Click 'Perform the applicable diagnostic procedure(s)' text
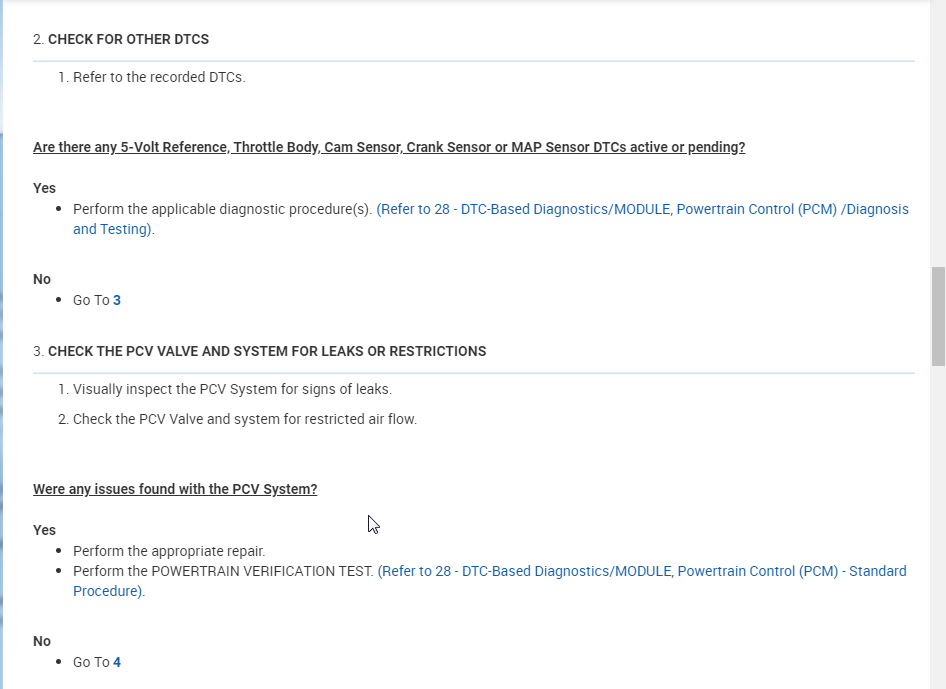This screenshot has width=946, height=689. point(222,210)
